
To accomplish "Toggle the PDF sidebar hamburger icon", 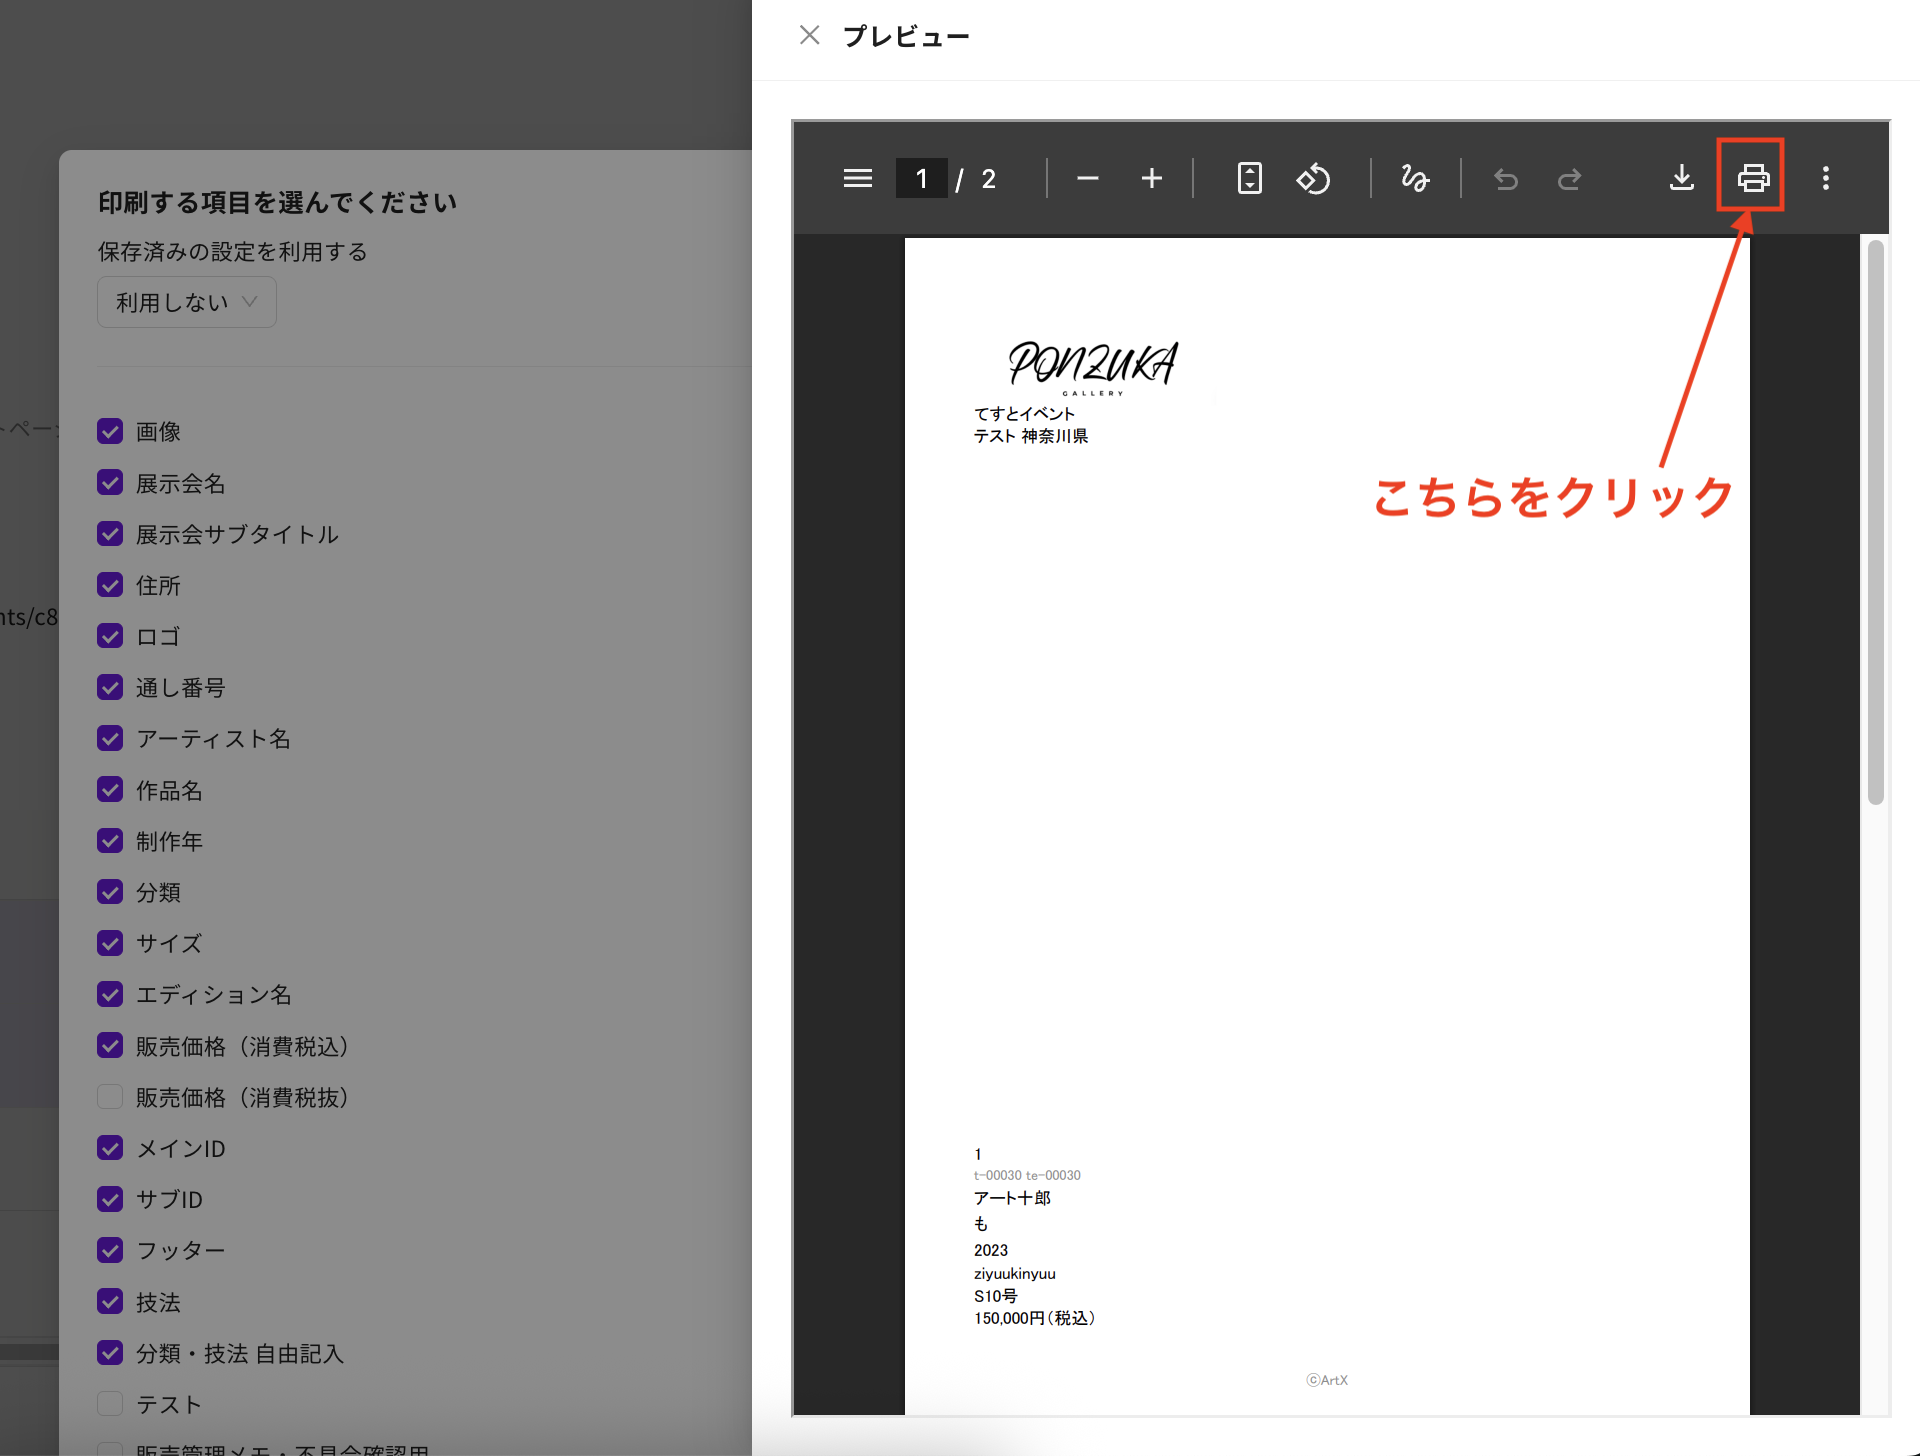I will pyautogui.click(x=857, y=178).
